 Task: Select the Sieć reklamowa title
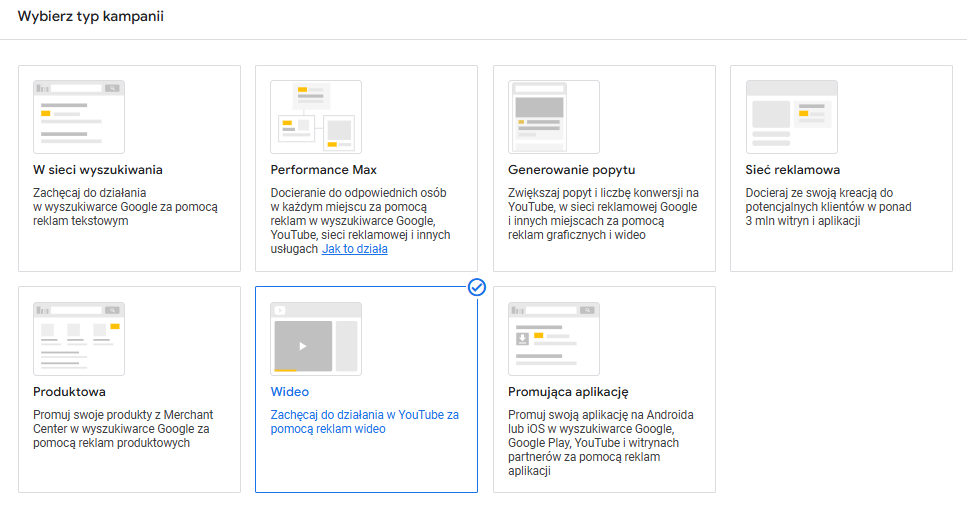792,170
